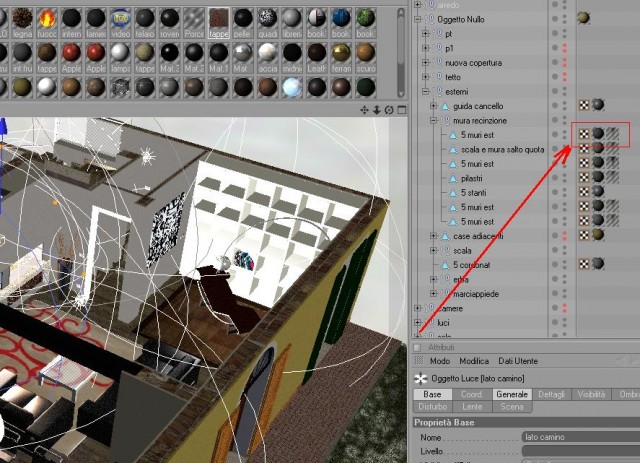Image resolution: width=640 pixels, height=463 pixels.
Task: Click material tag on case adiacenti row
Action: pyautogui.click(x=598, y=235)
